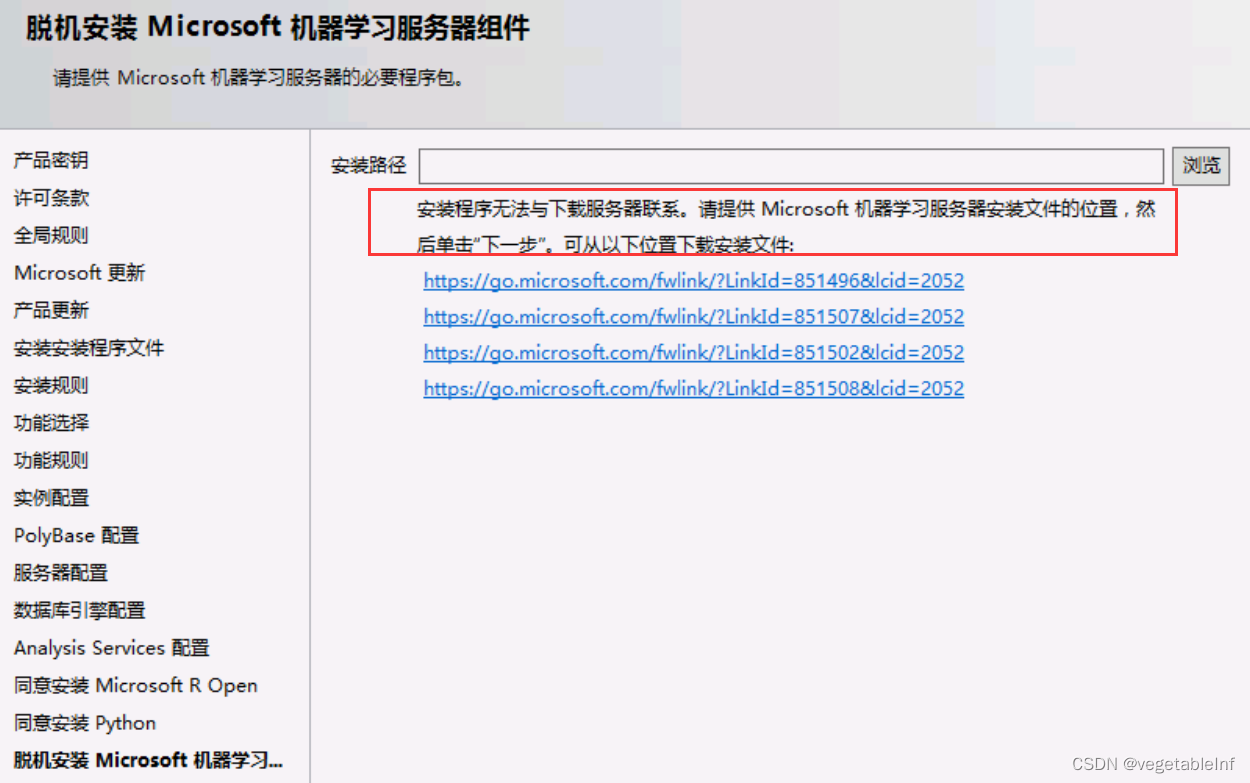This screenshot has height=783, width=1250.
Task: Open download link with LinkId=851507
Action: [x=694, y=317]
